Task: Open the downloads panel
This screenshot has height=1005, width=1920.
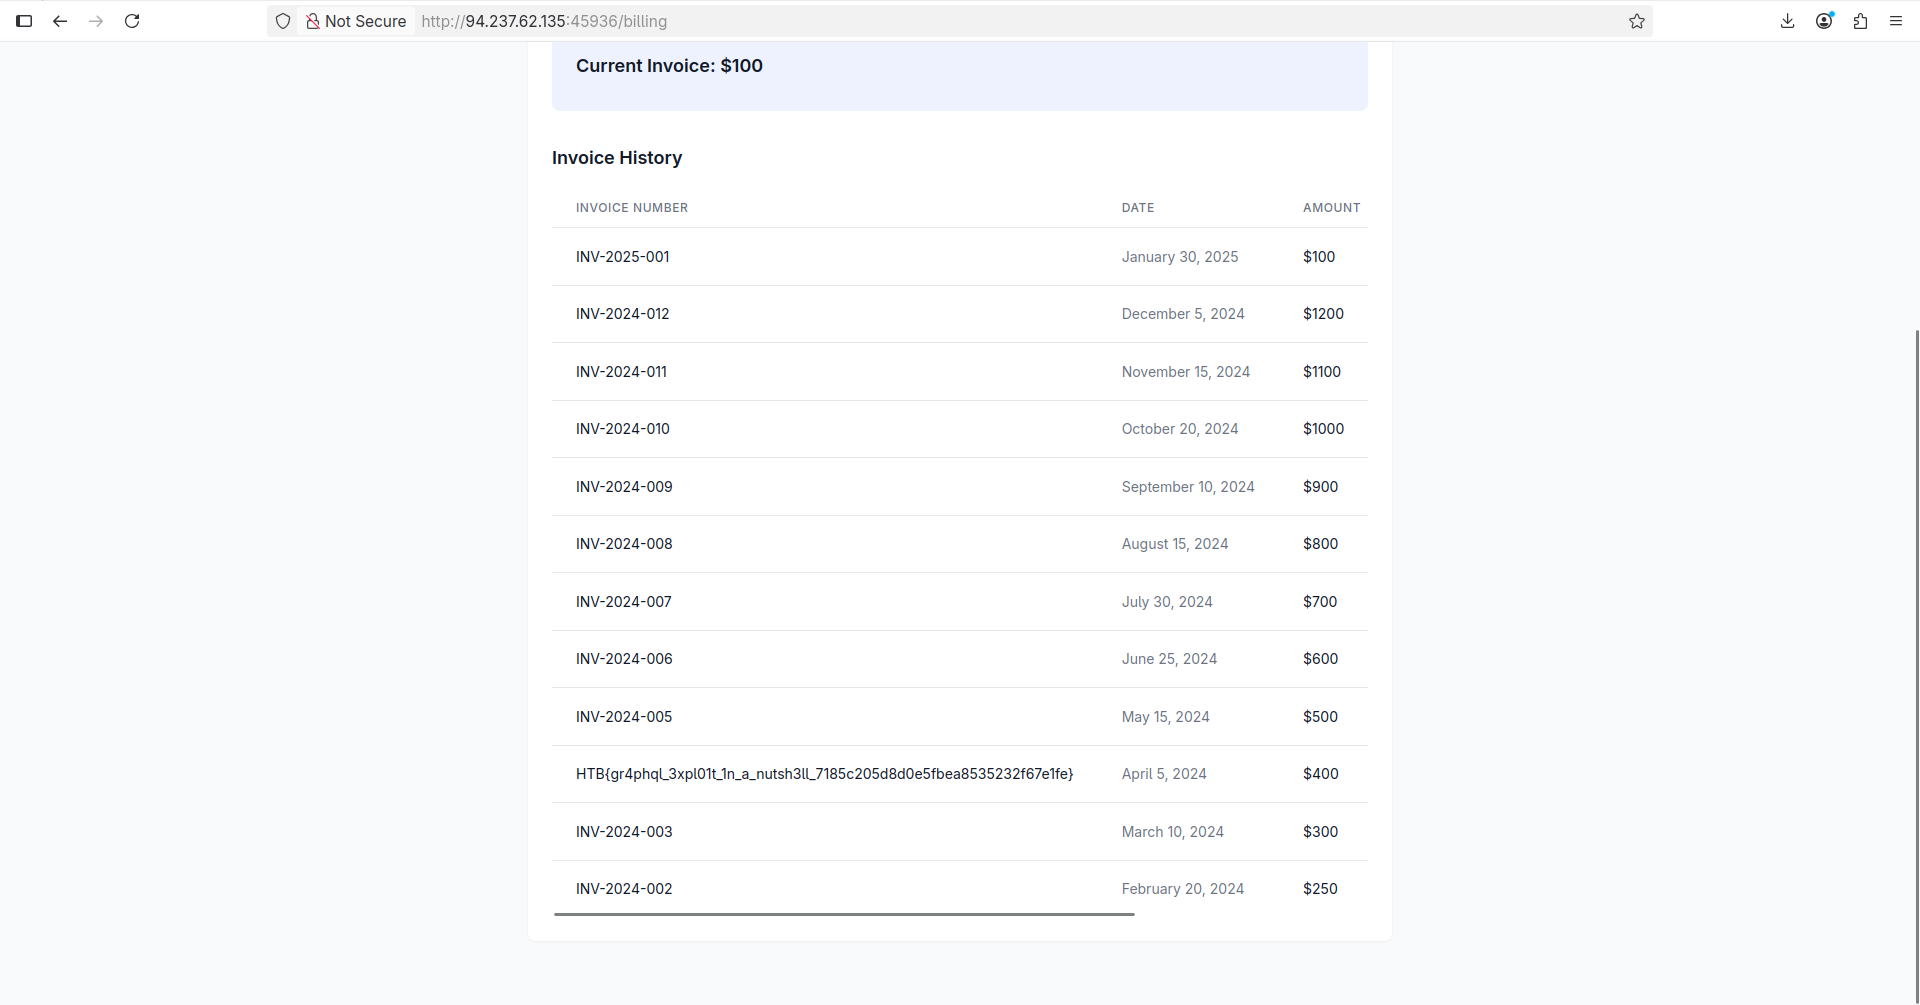Action: (x=1788, y=21)
